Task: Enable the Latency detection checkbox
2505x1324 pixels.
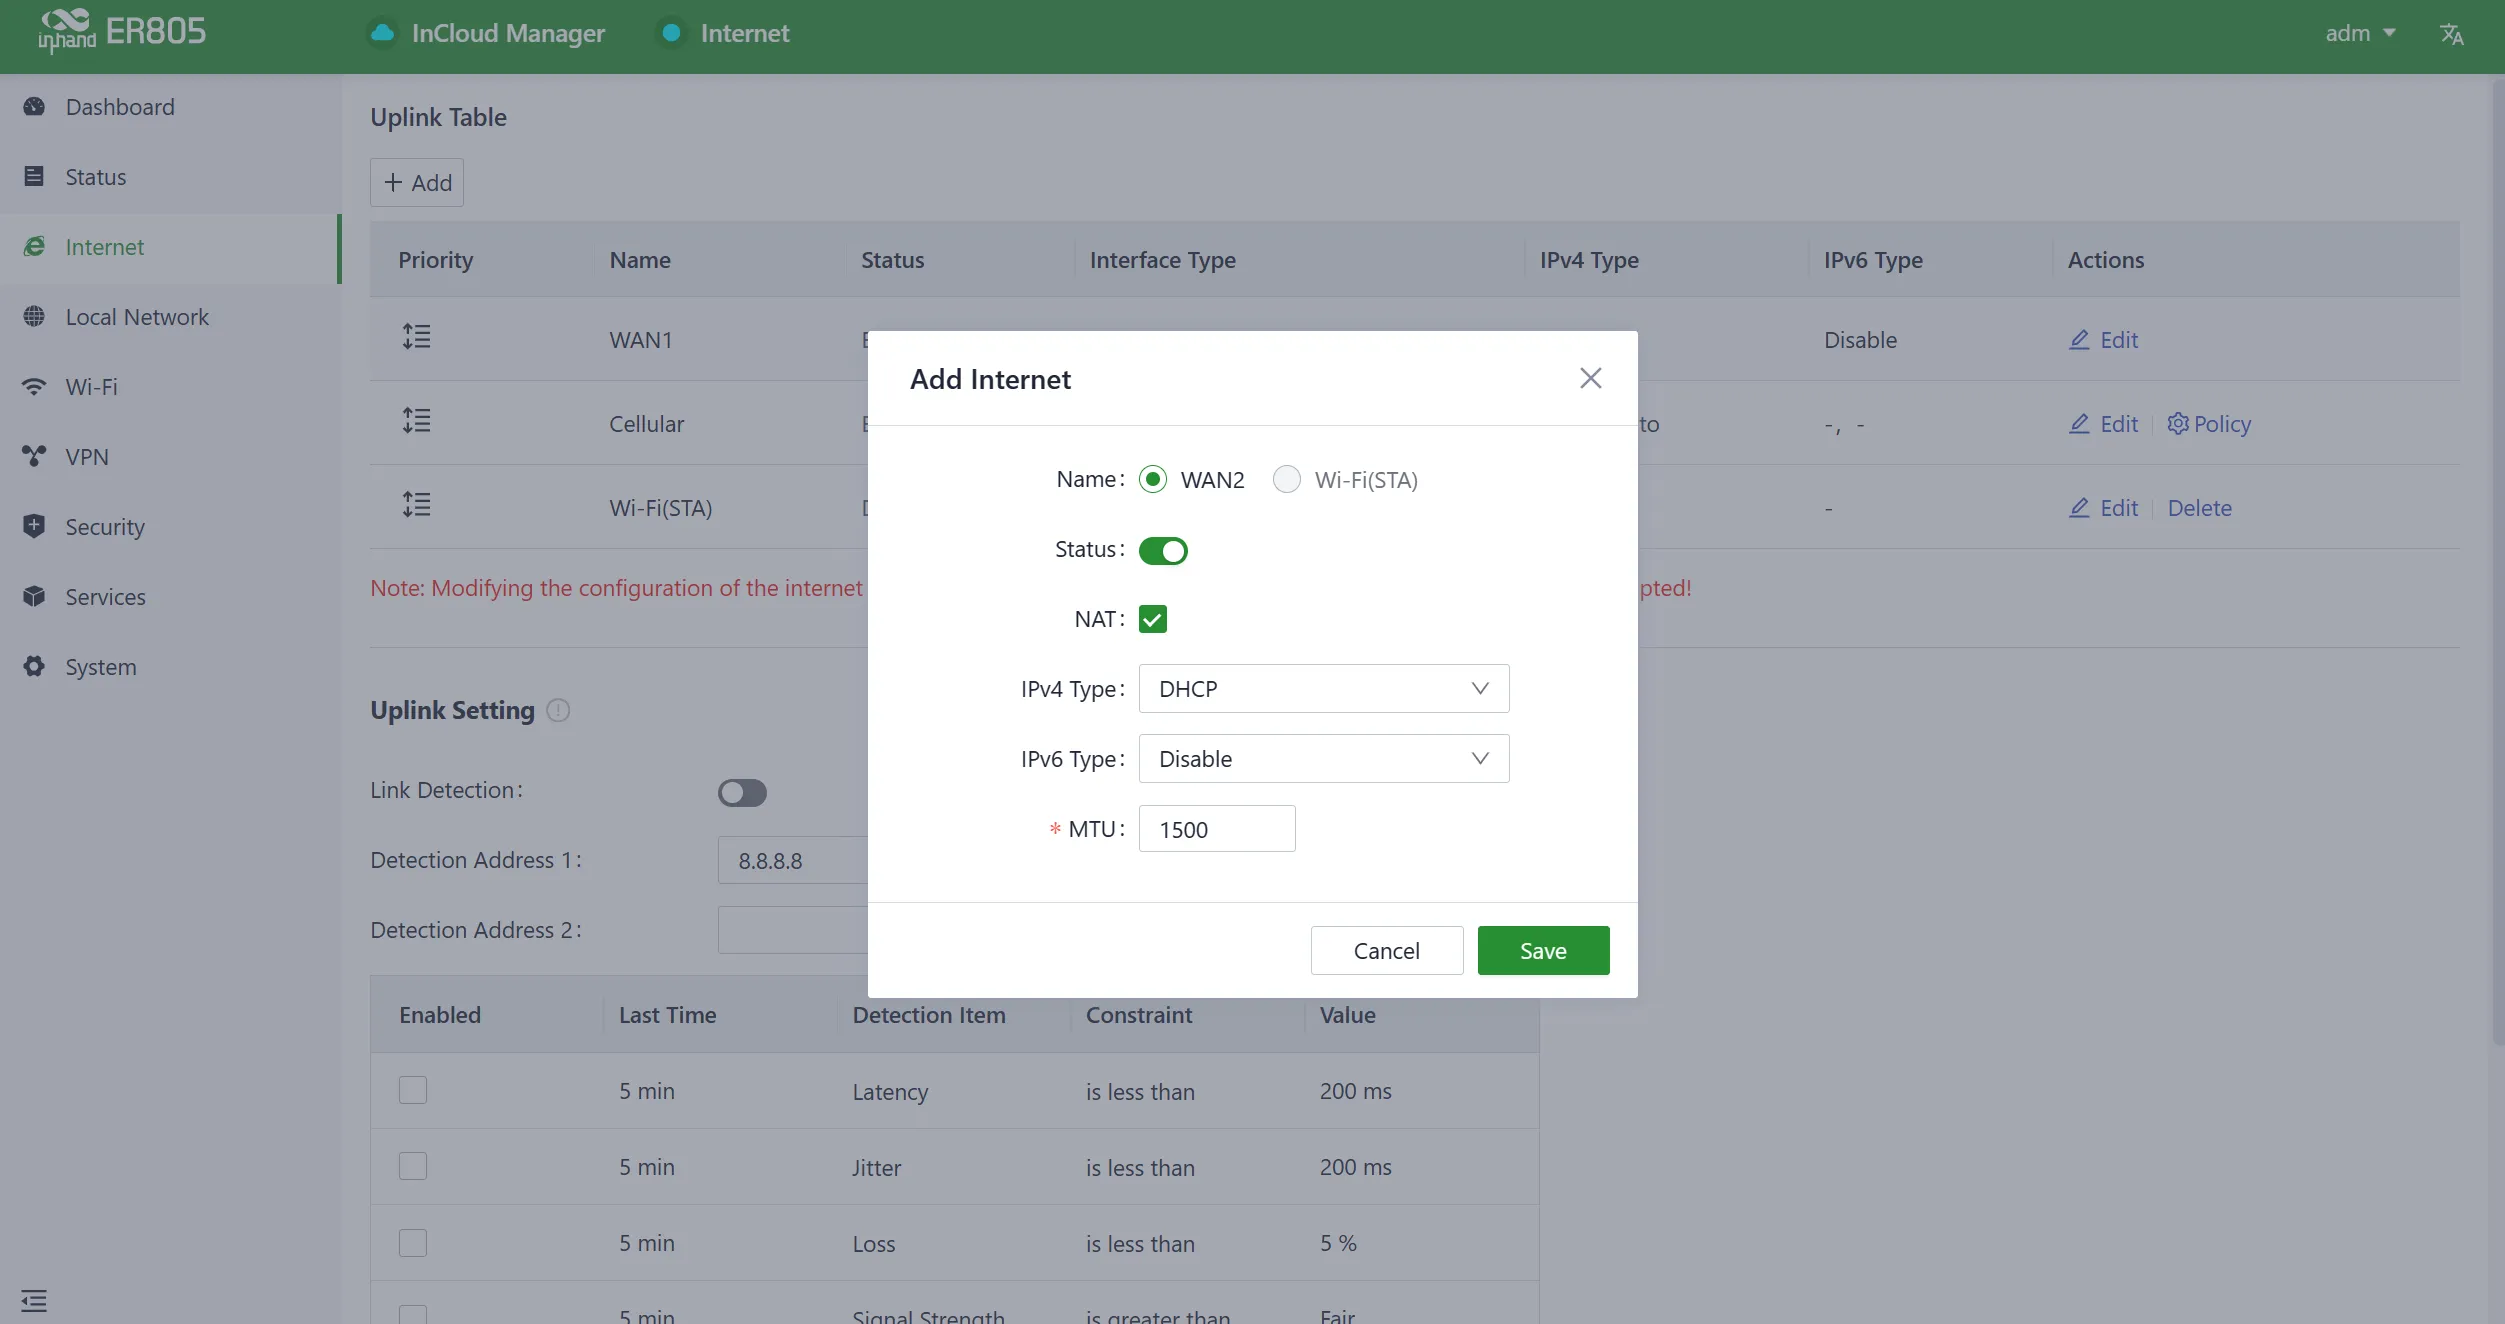Action: (412, 1091)
